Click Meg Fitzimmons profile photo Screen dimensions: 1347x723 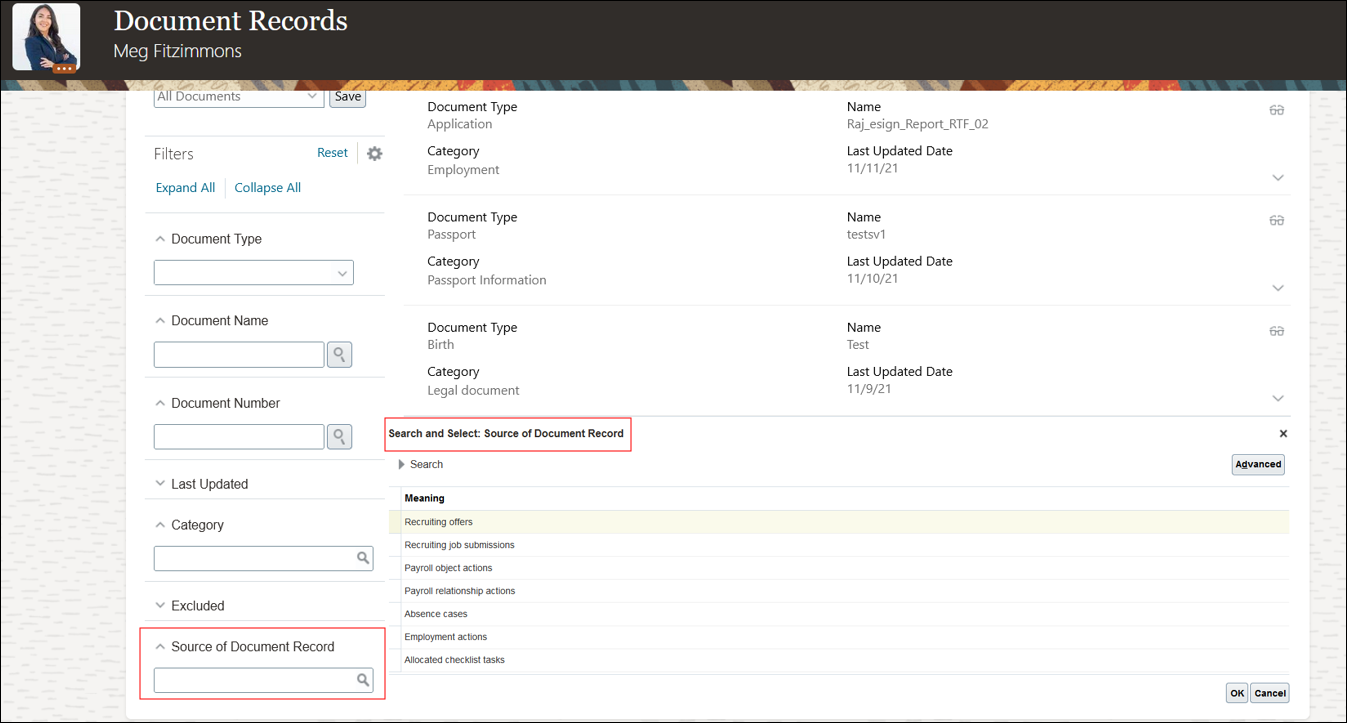coord(46,37)
